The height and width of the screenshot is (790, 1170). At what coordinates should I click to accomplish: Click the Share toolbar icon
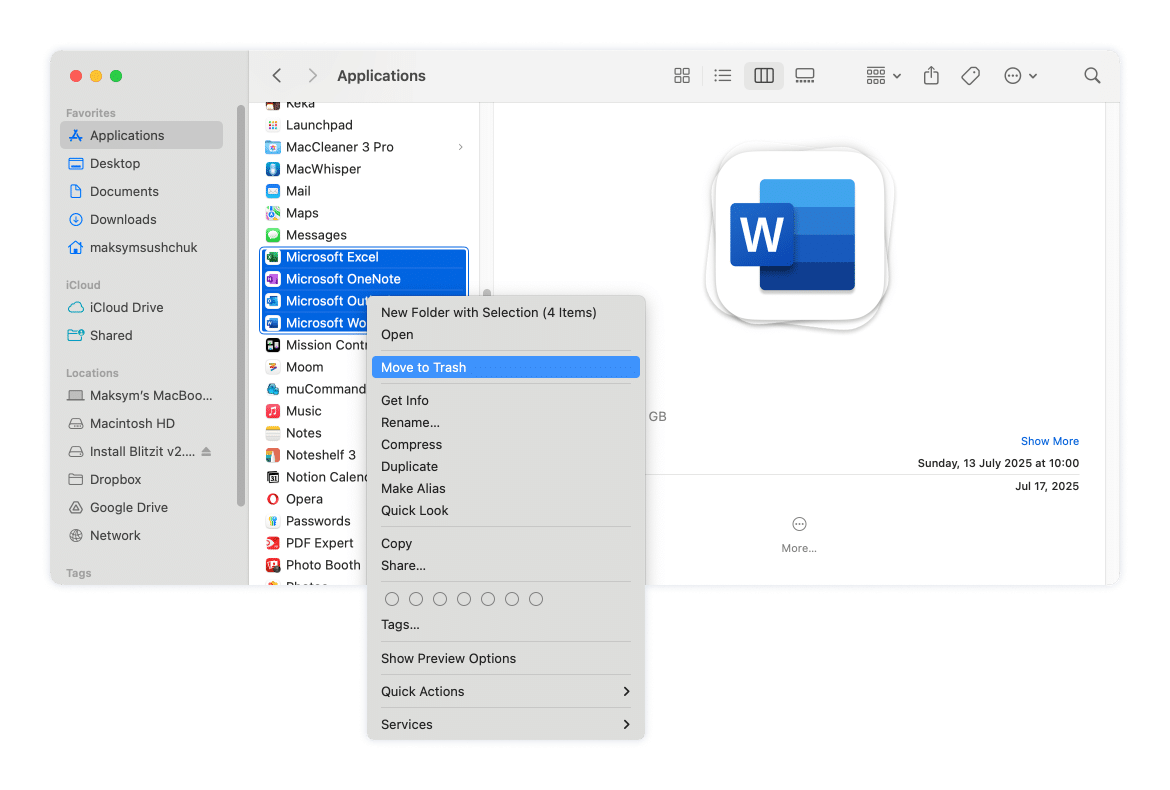pos(931,75)
